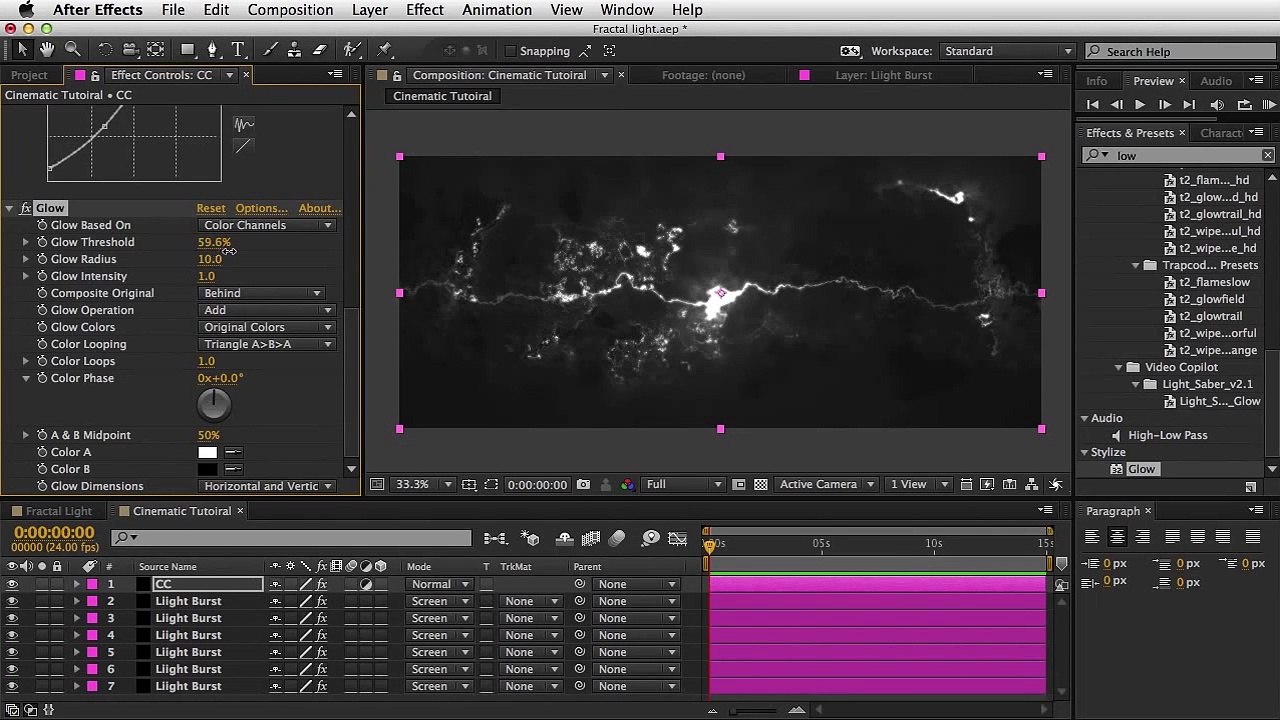Select the Eraser tool
The height and width of the screenshot is (720, 1280).
point(320,50)
